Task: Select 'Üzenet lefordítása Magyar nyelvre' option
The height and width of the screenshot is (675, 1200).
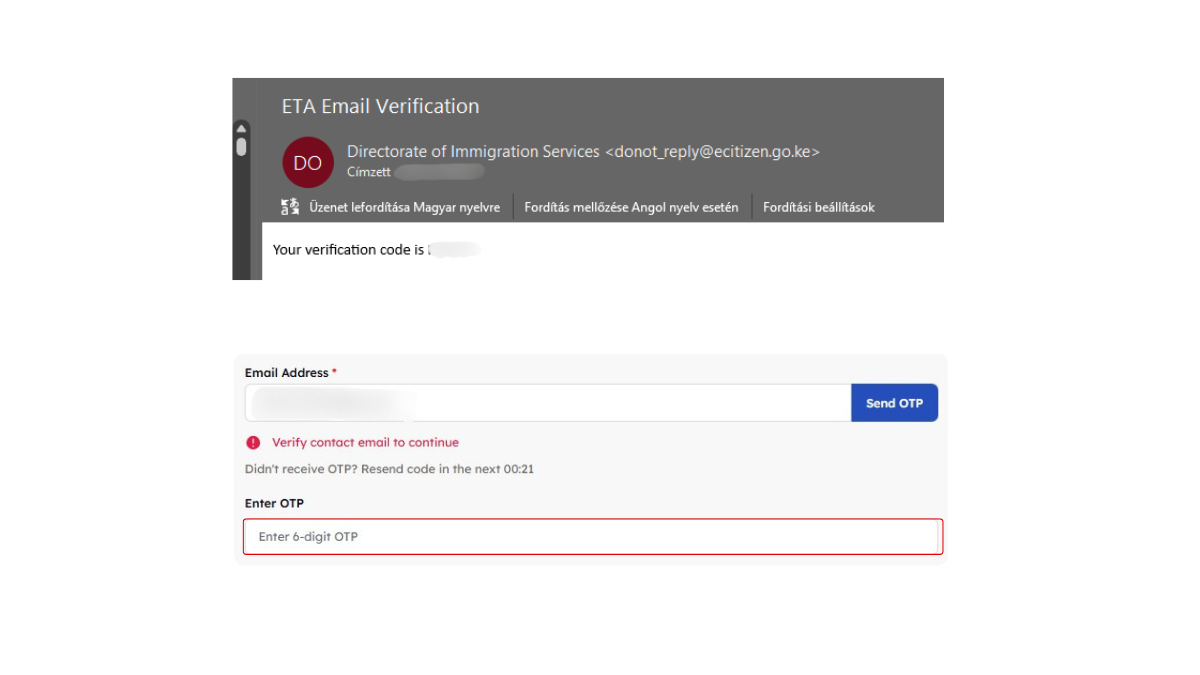Action: pos(404,207)
